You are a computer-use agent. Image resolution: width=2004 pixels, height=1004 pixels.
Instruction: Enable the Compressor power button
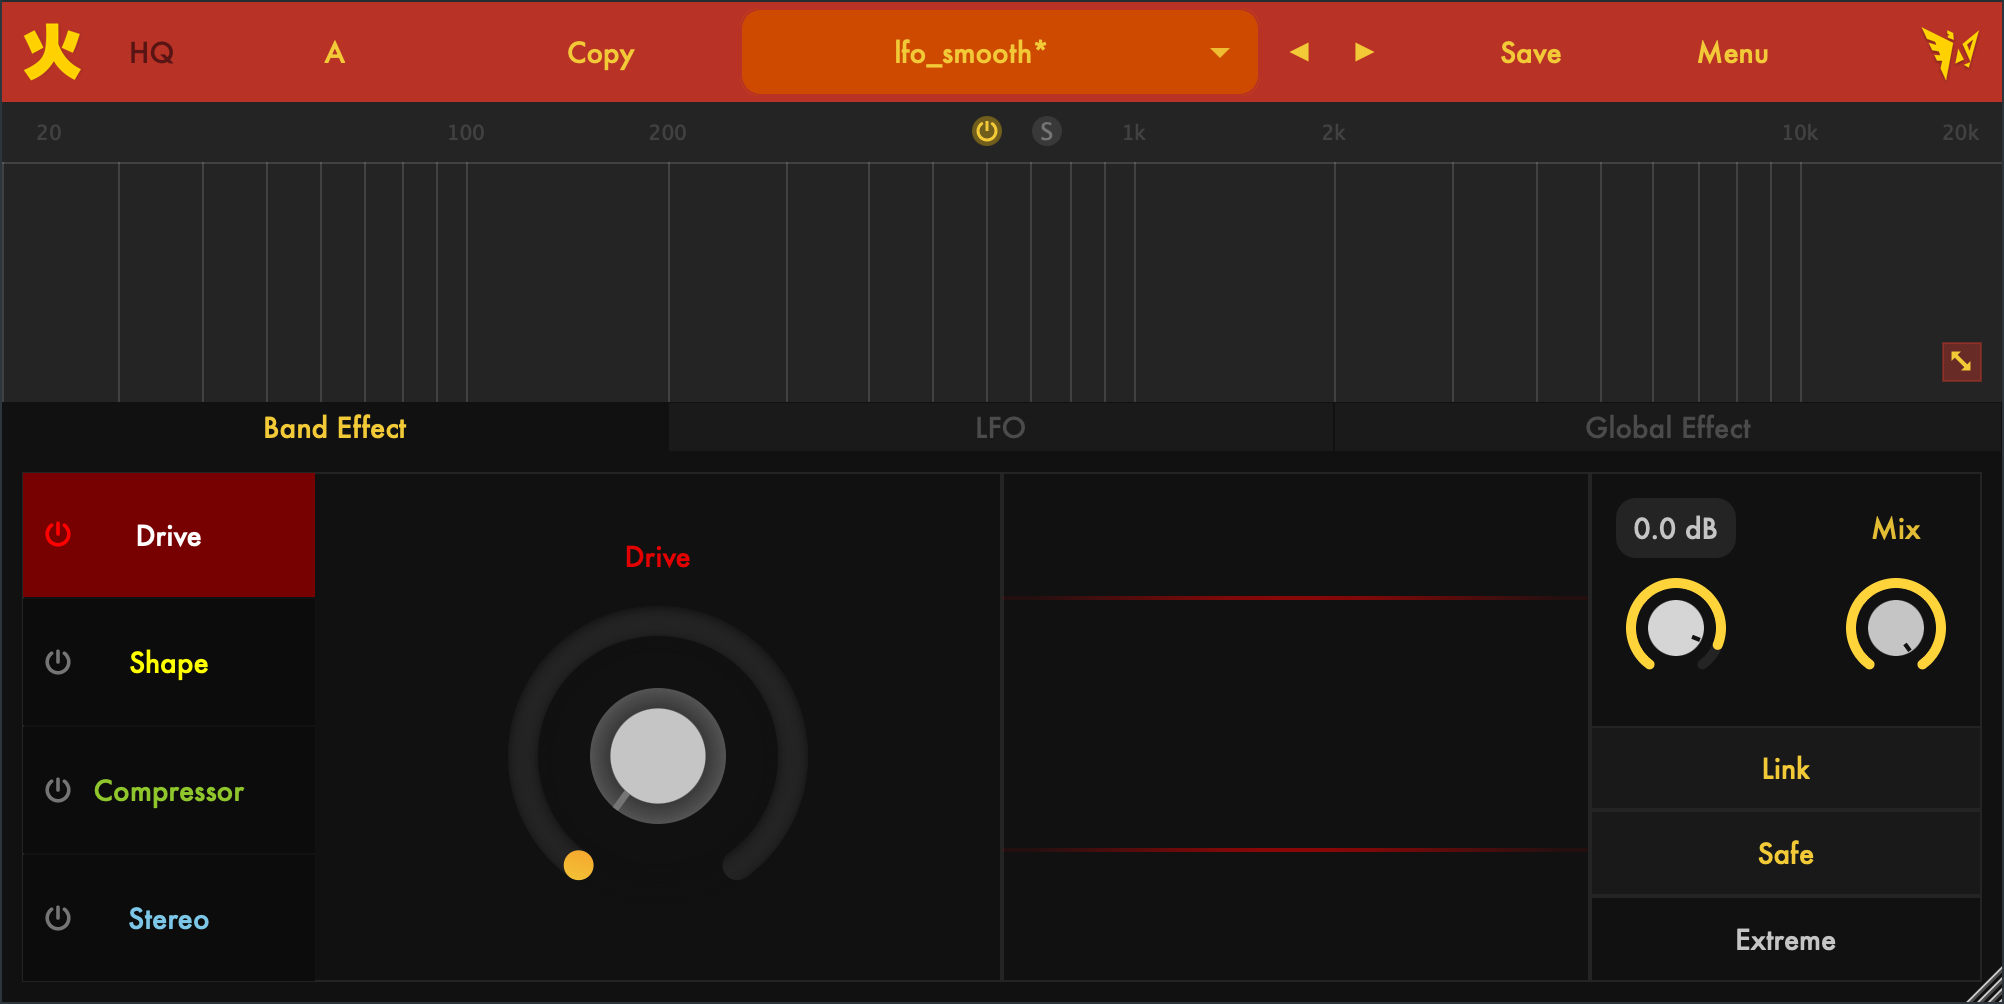tap(58, 790)
